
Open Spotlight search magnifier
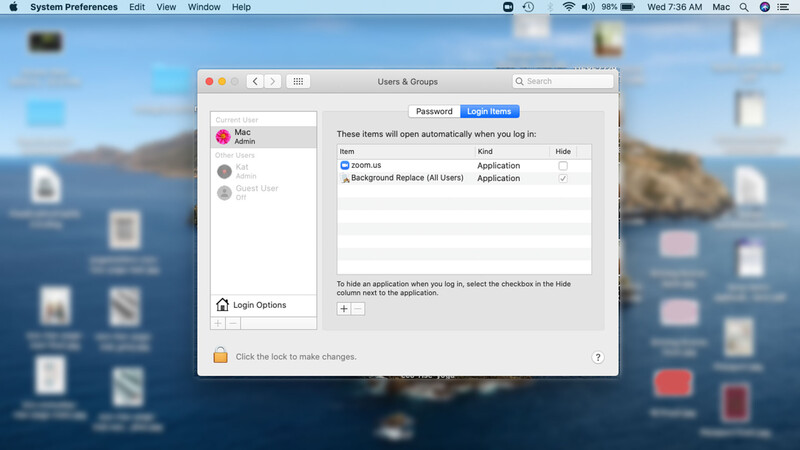click(744, 7)
